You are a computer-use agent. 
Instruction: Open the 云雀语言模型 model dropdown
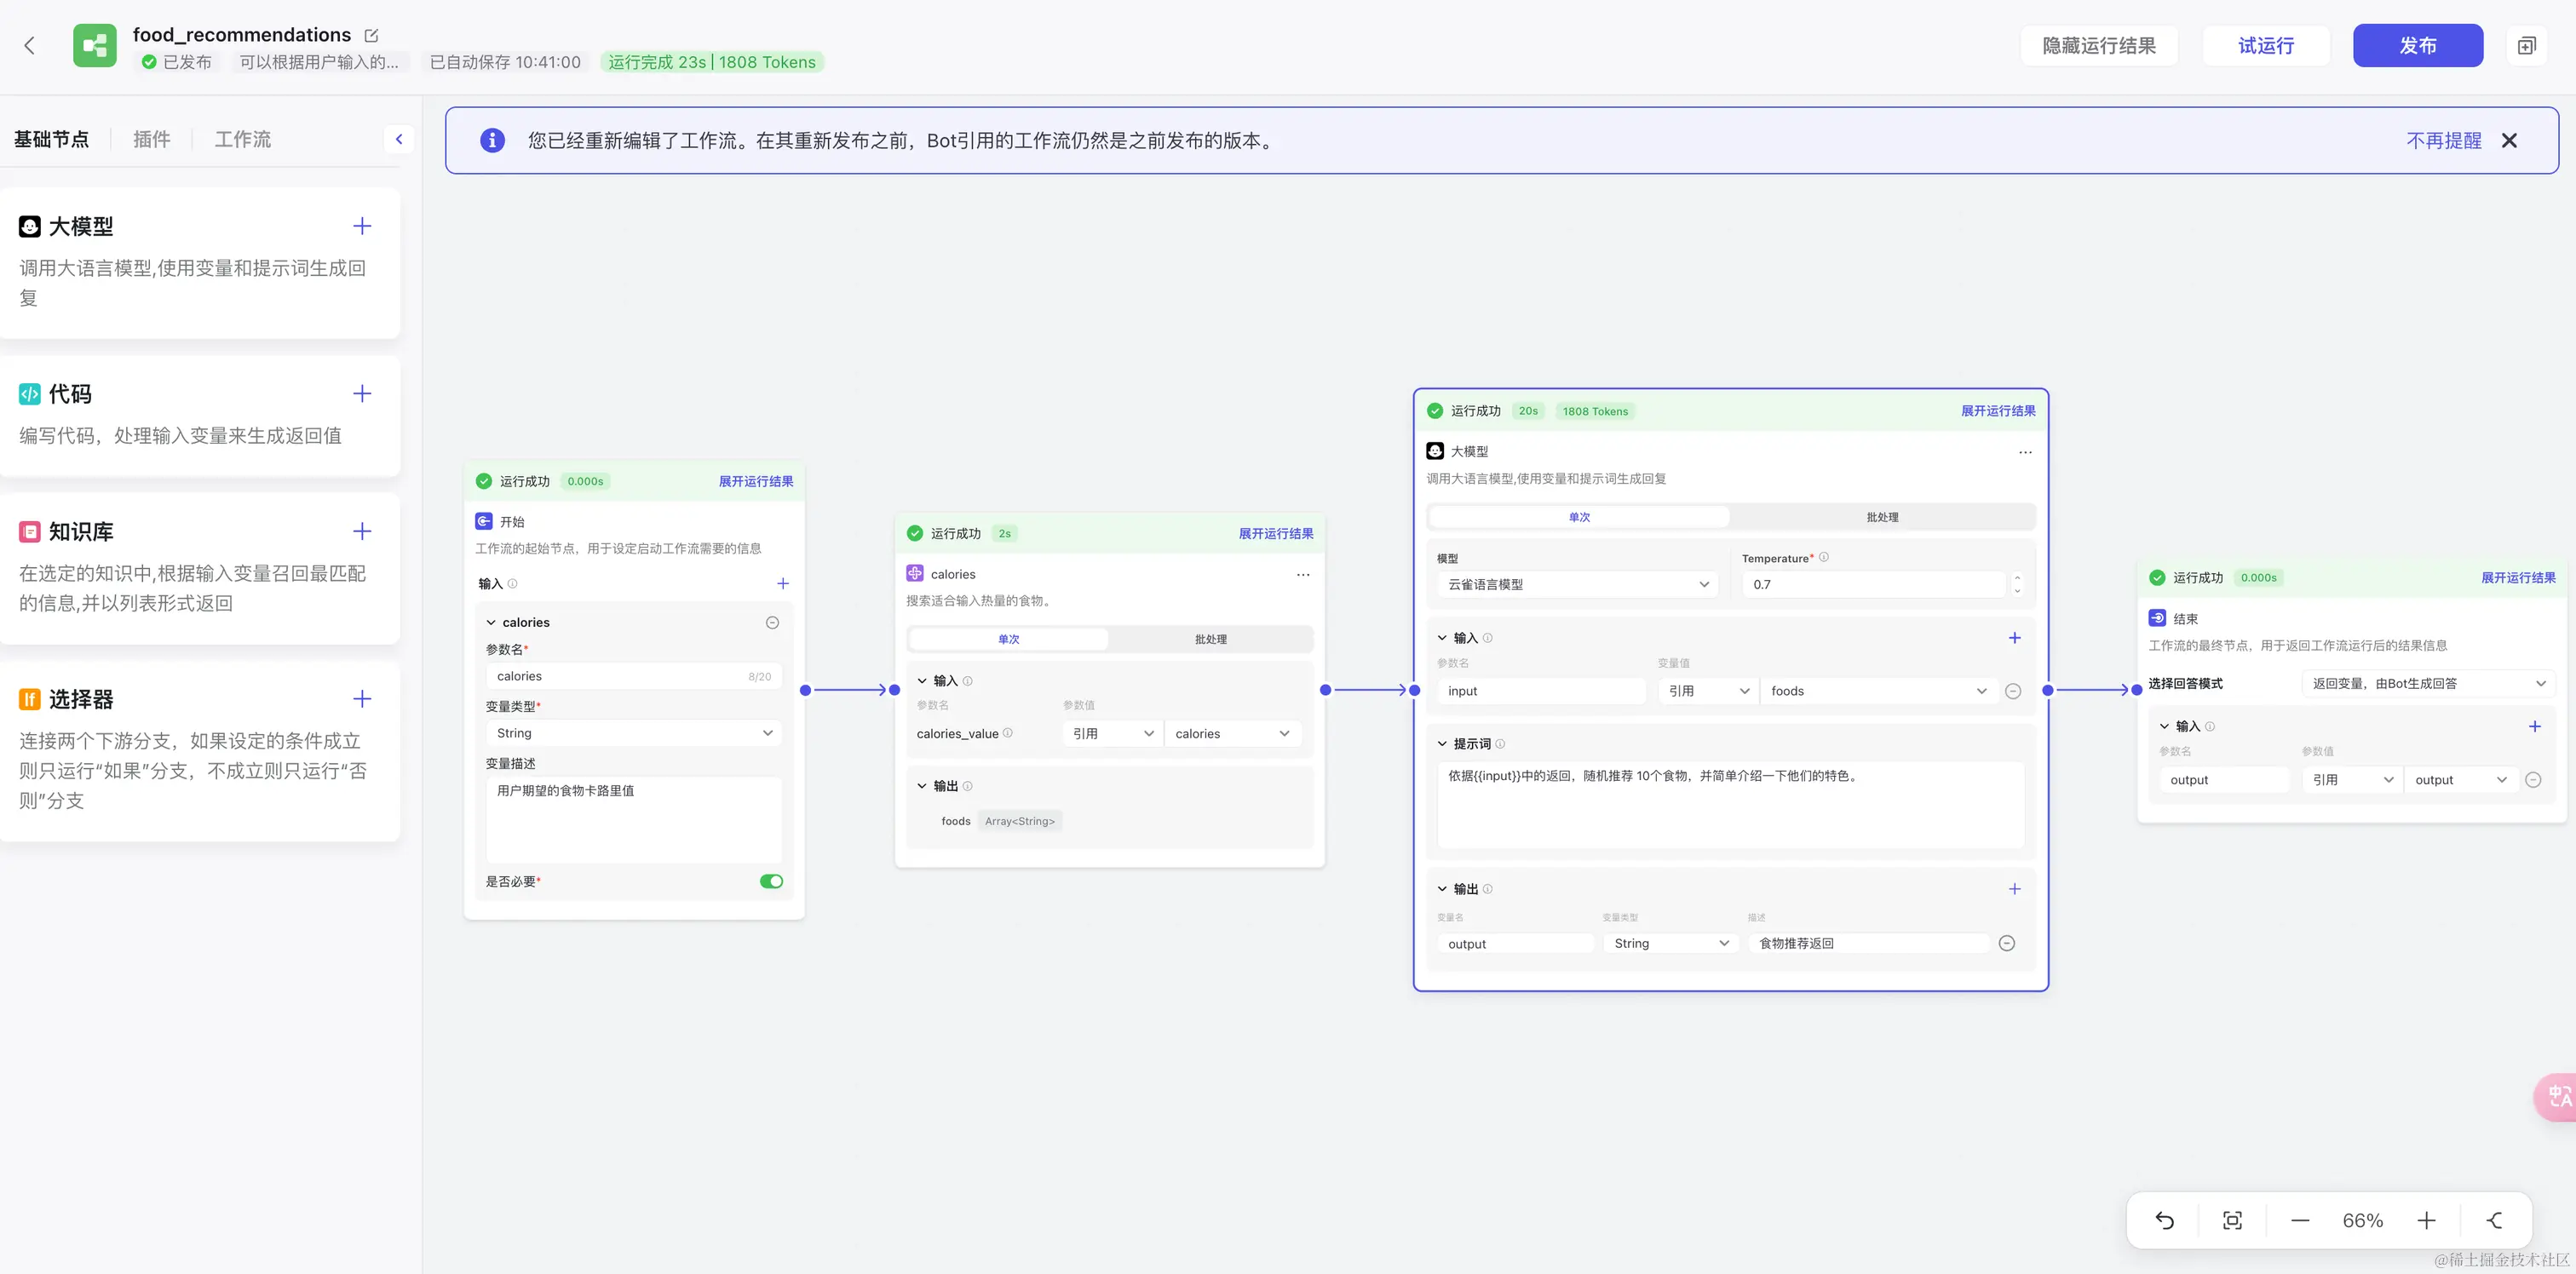[1577, 584]
